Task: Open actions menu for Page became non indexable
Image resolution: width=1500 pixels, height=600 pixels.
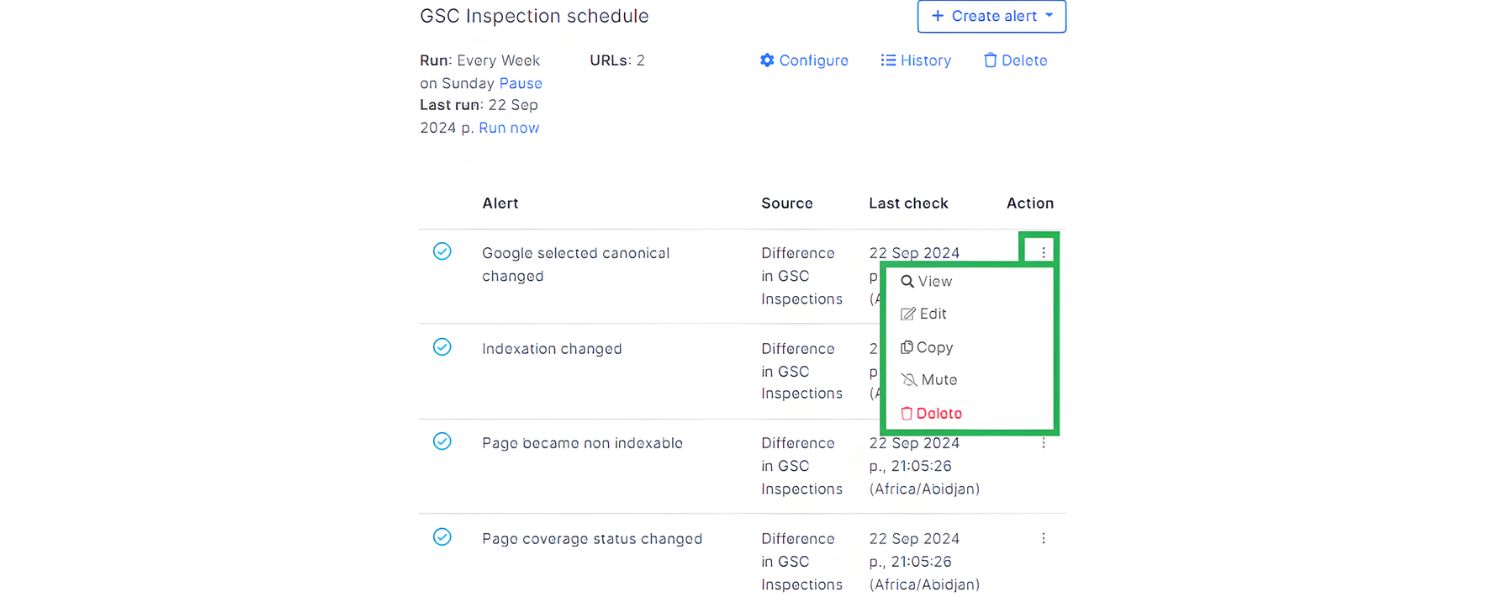Action: [1043, 442]
